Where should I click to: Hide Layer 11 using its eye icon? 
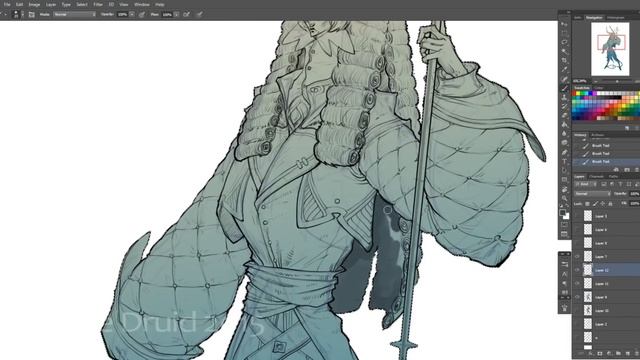click(577, 283)
